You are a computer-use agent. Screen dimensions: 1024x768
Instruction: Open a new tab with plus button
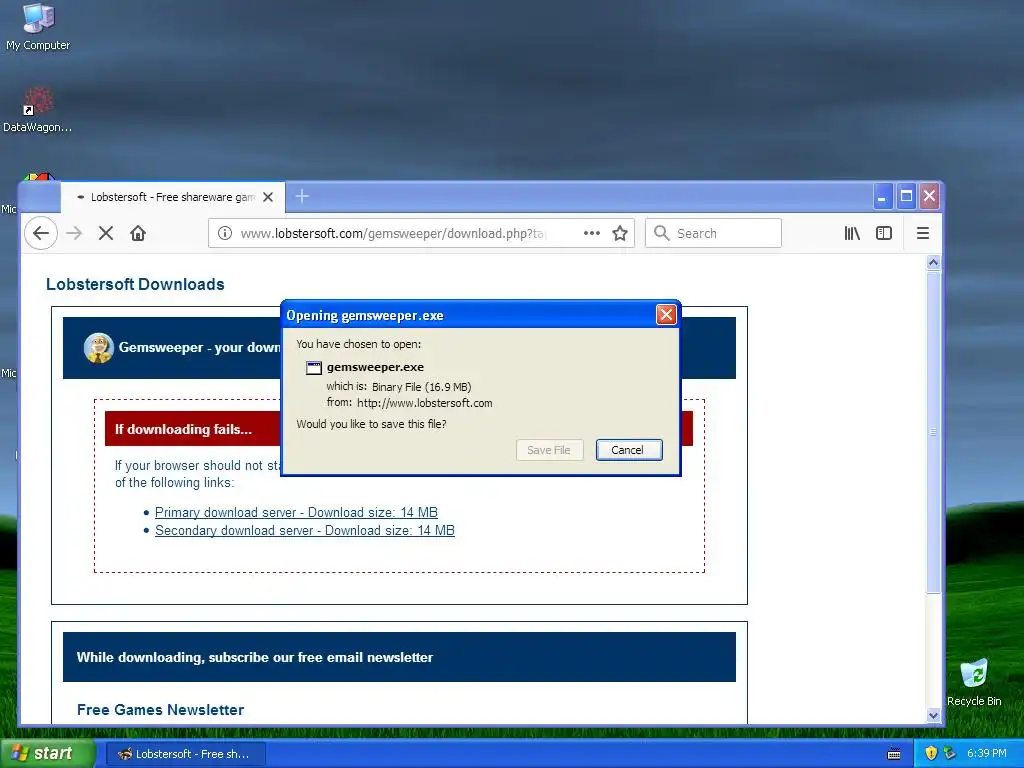pos(302,196)
